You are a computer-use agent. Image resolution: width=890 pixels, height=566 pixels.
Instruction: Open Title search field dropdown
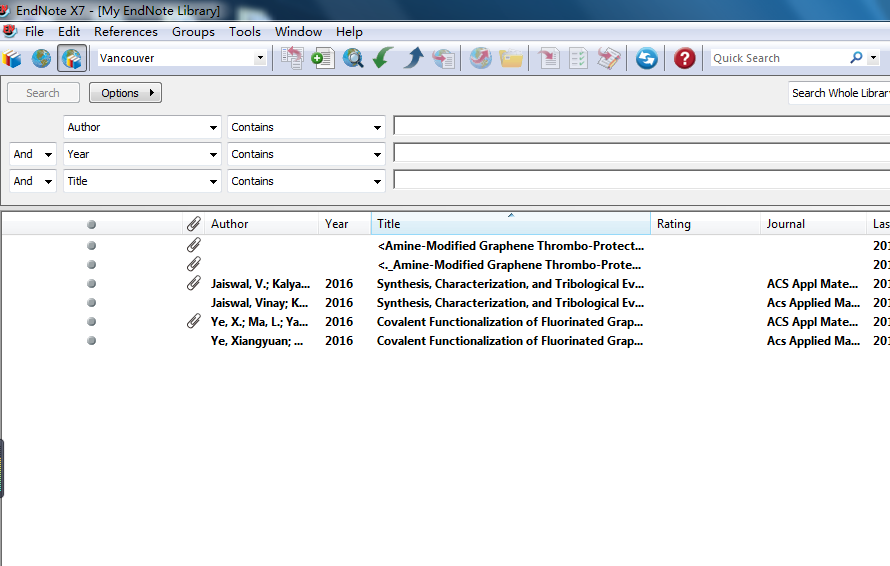pos(213,182)
